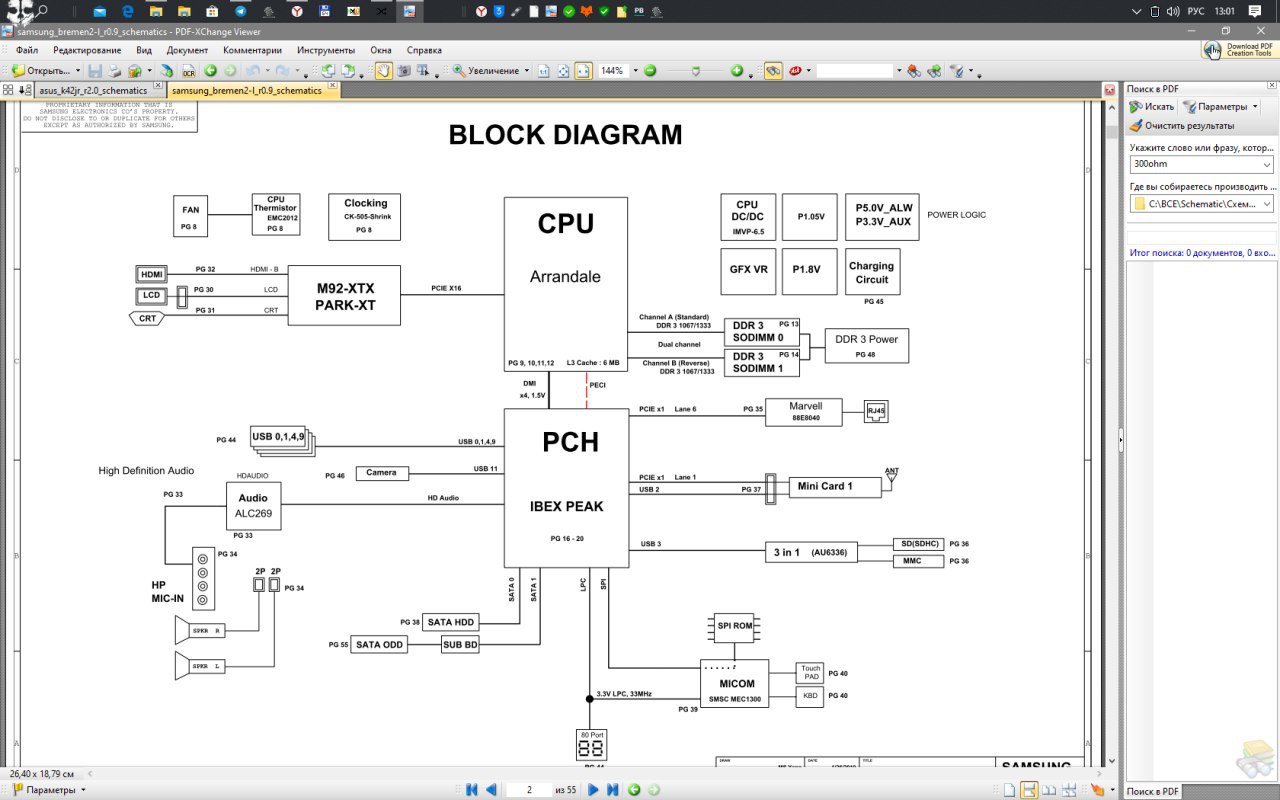Select facing pages layout icon
Image resolution: width=1280 pixels, height=800 pixels.
pos(1049,790)
